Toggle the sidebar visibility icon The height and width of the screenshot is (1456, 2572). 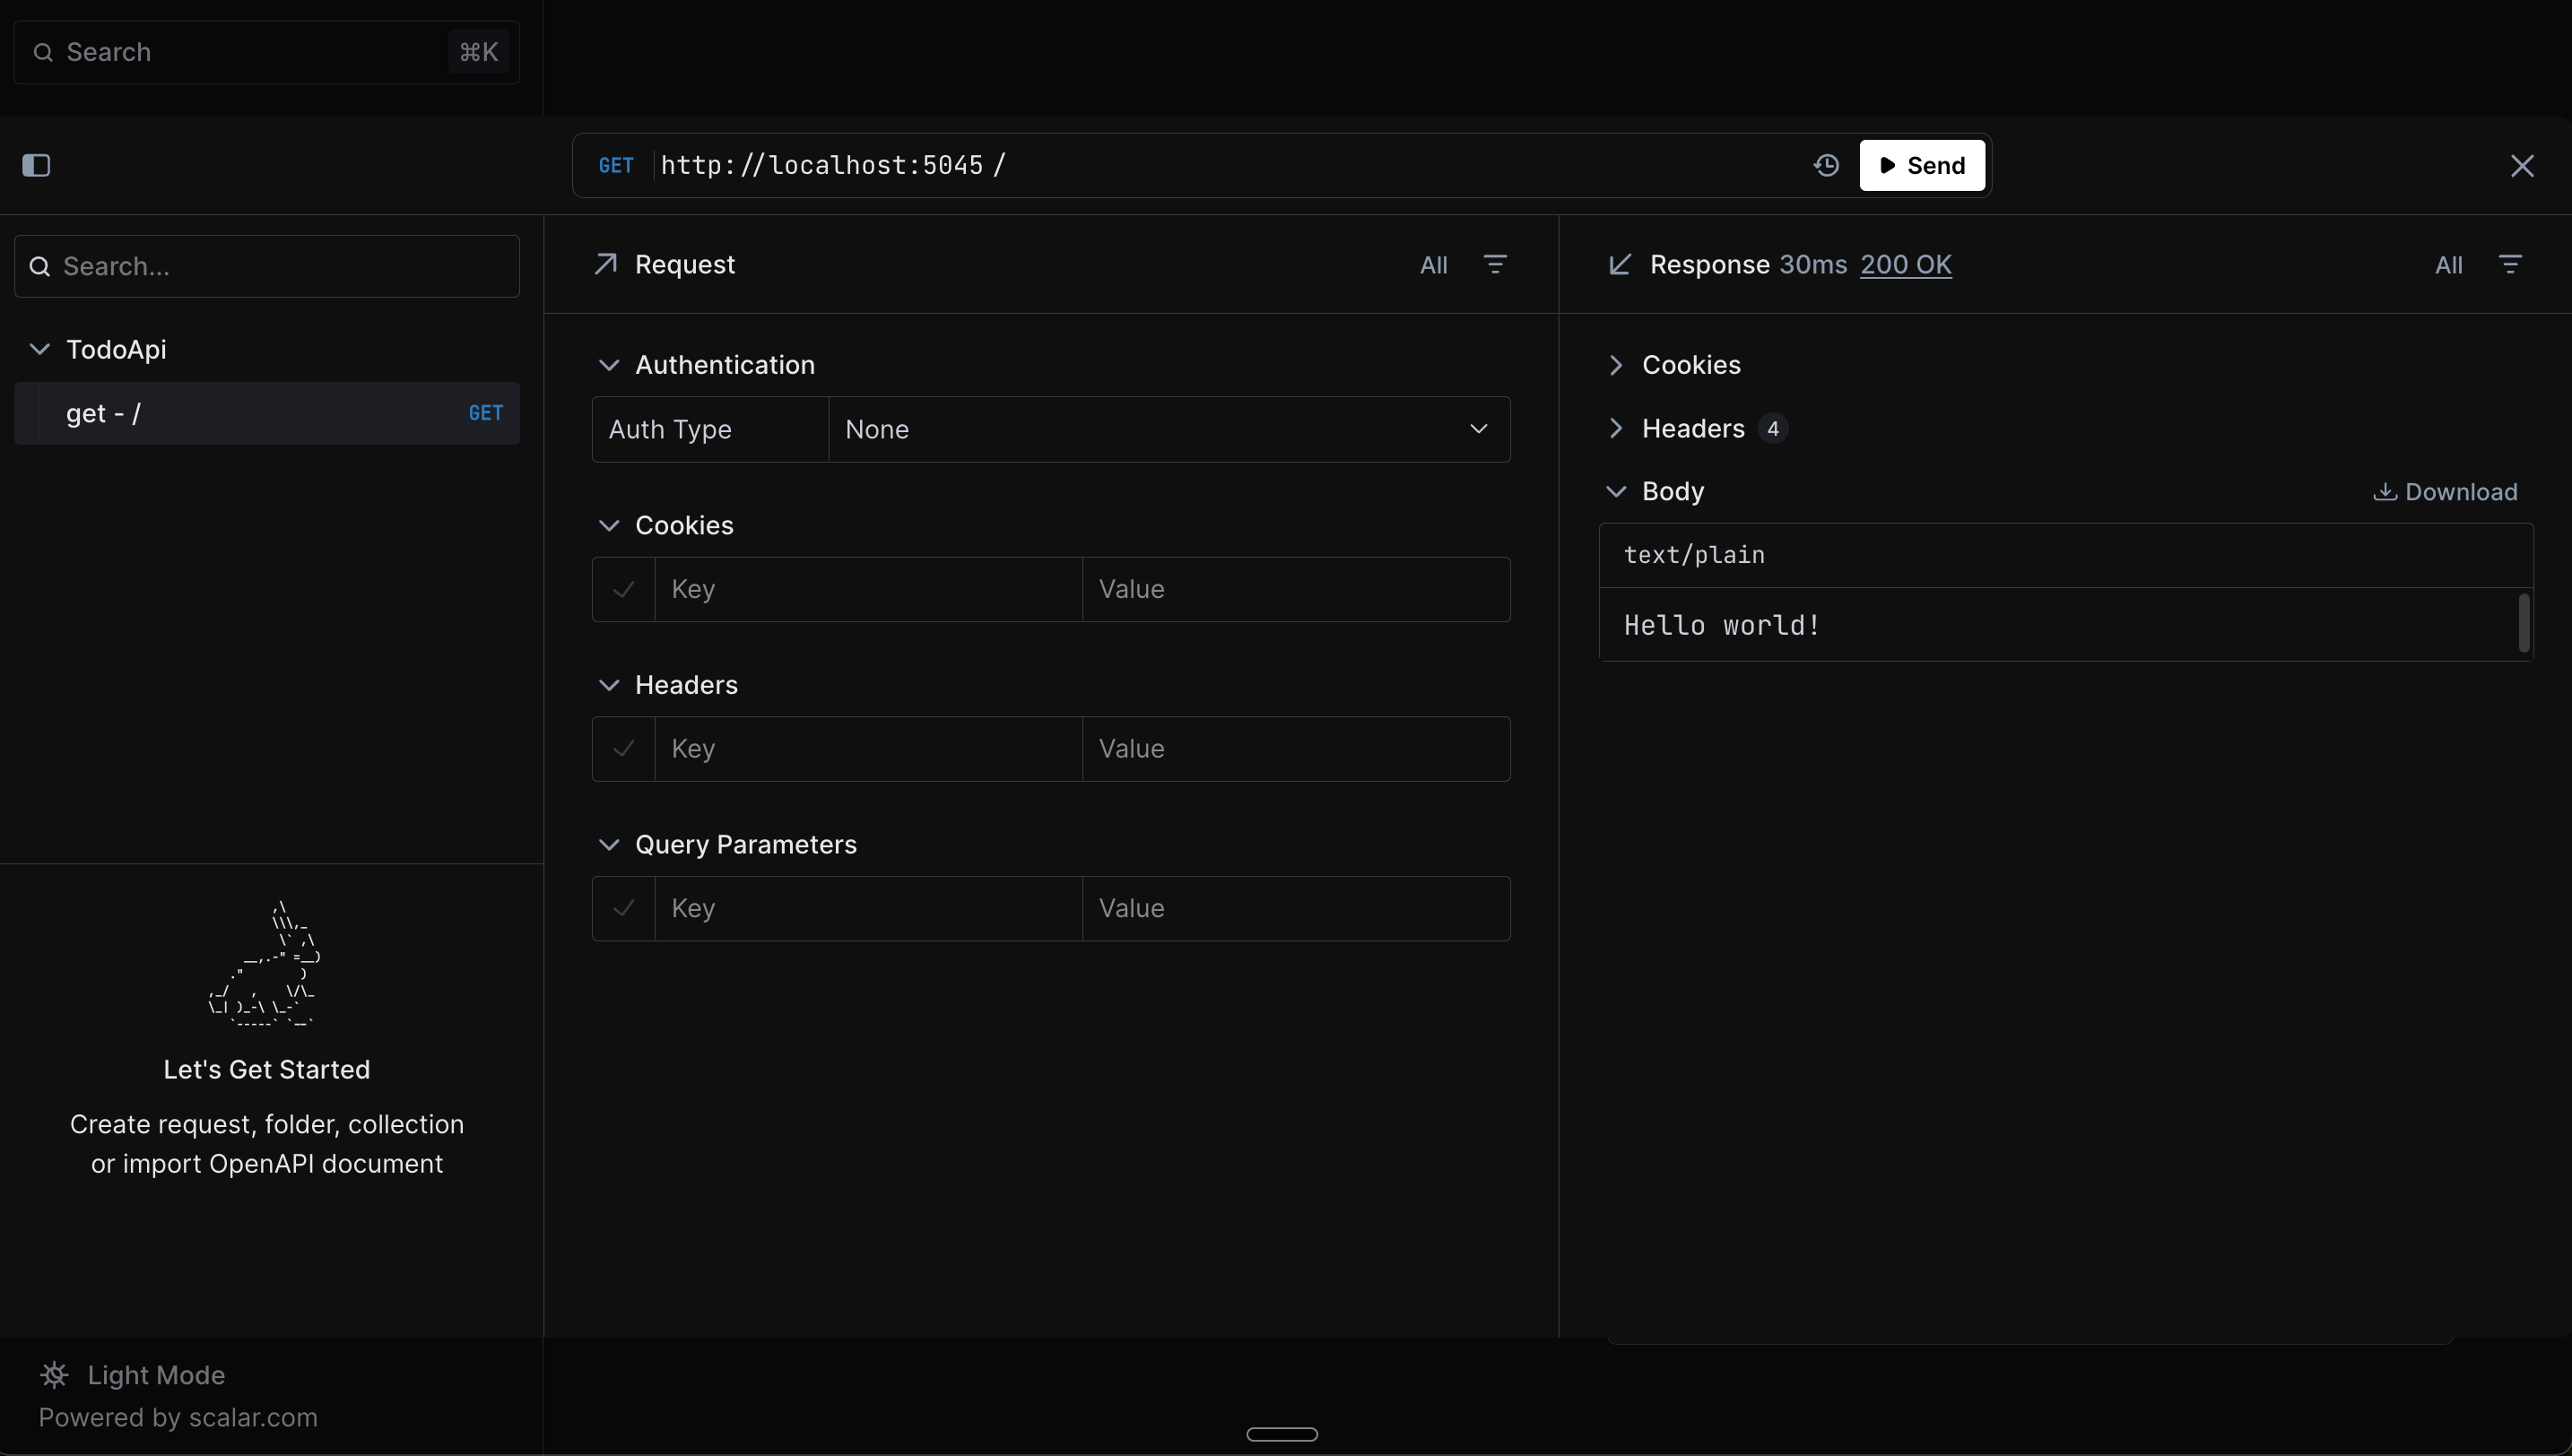37,165
